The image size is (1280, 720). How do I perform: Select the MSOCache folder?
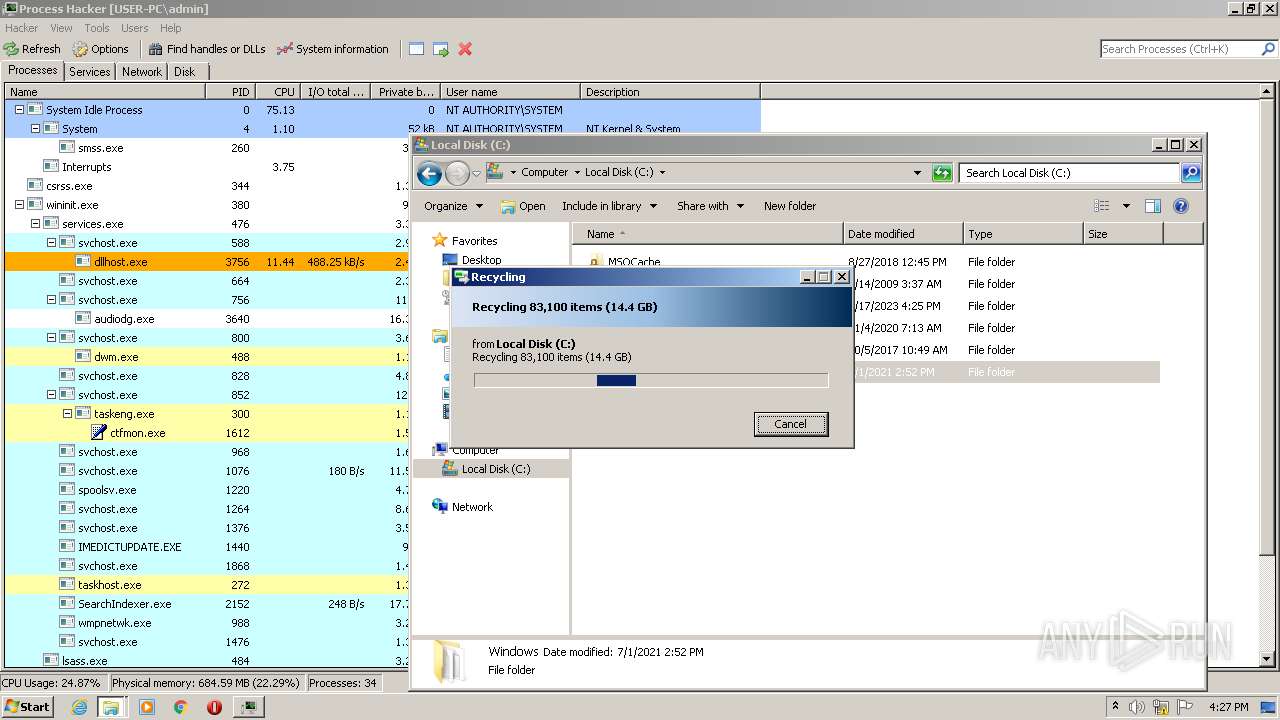[x=634, y=262]
